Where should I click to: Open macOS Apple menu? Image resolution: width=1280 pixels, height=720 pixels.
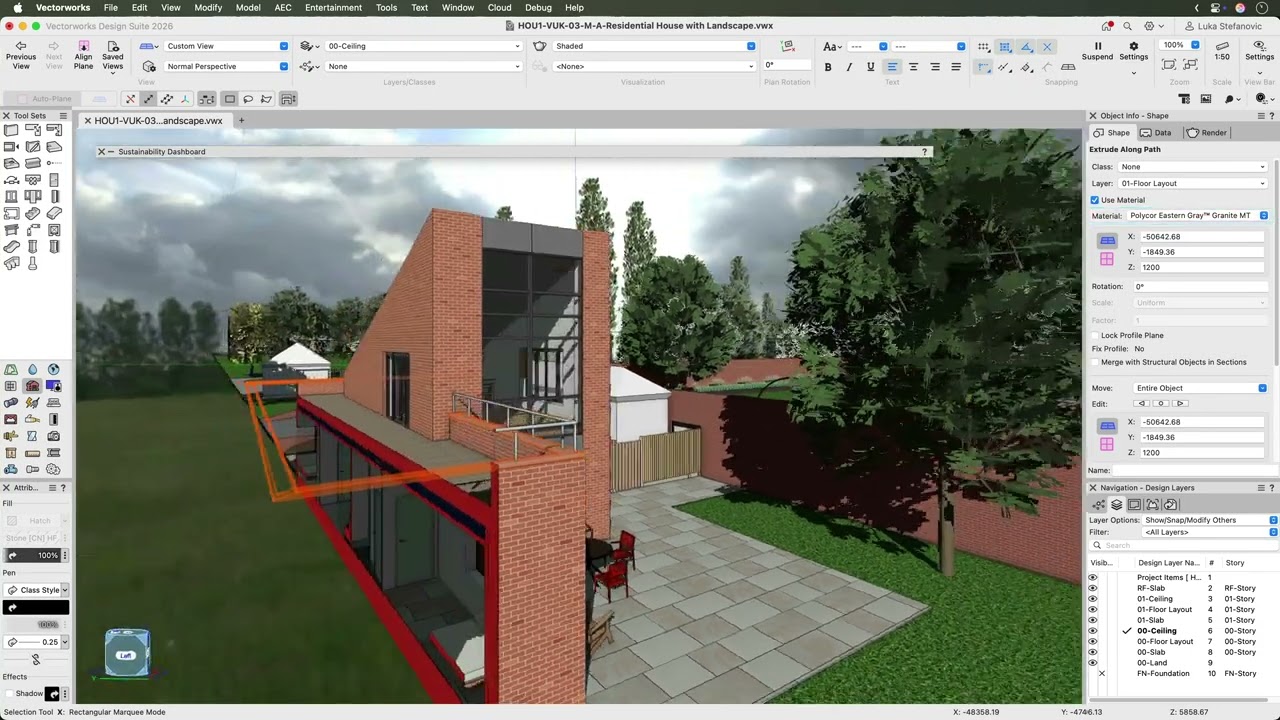(18, 7)
